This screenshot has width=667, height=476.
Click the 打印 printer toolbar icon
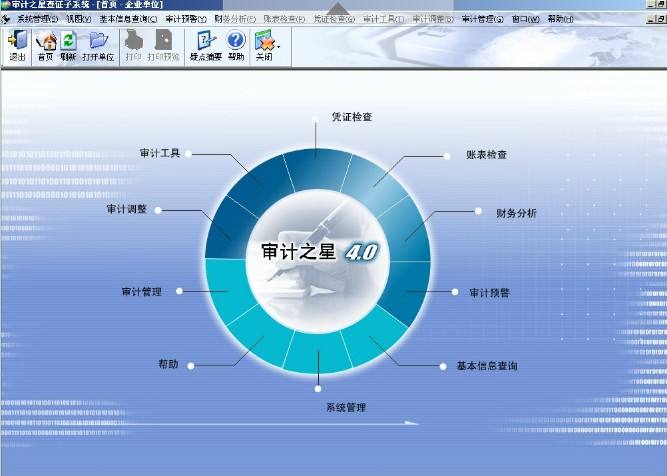click(133, 46)
